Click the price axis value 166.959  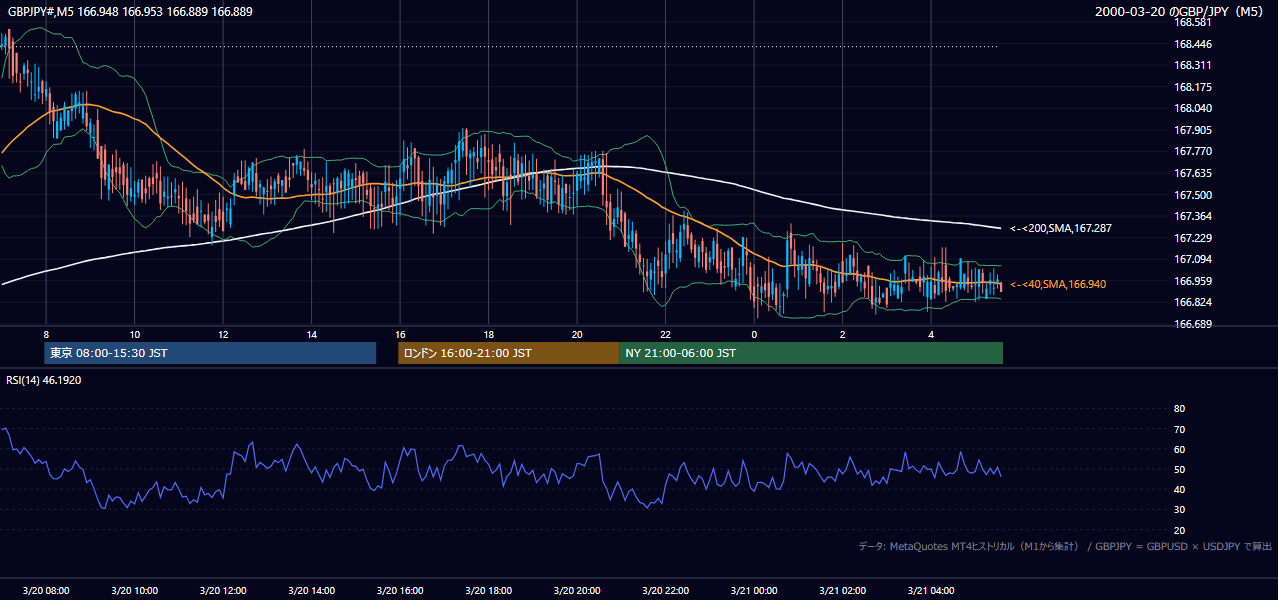1193,281
